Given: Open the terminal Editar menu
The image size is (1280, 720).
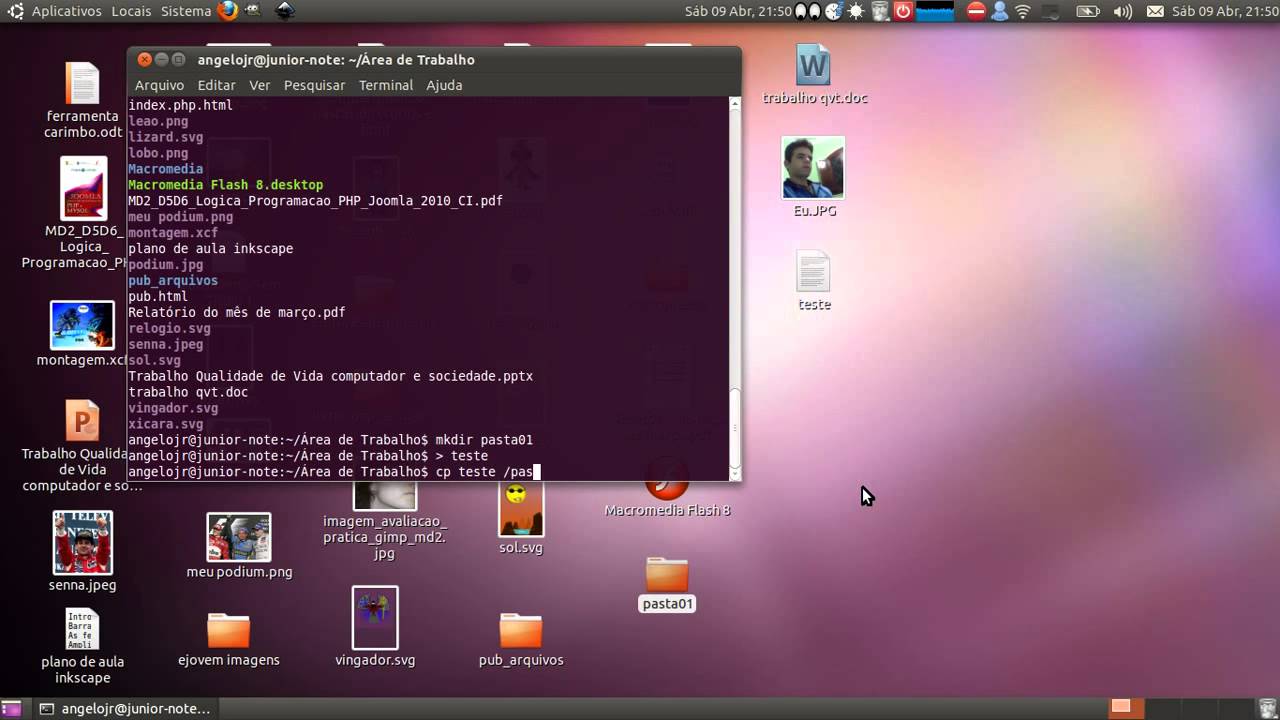Looking at the screenshot, I should tap(217, 85).
